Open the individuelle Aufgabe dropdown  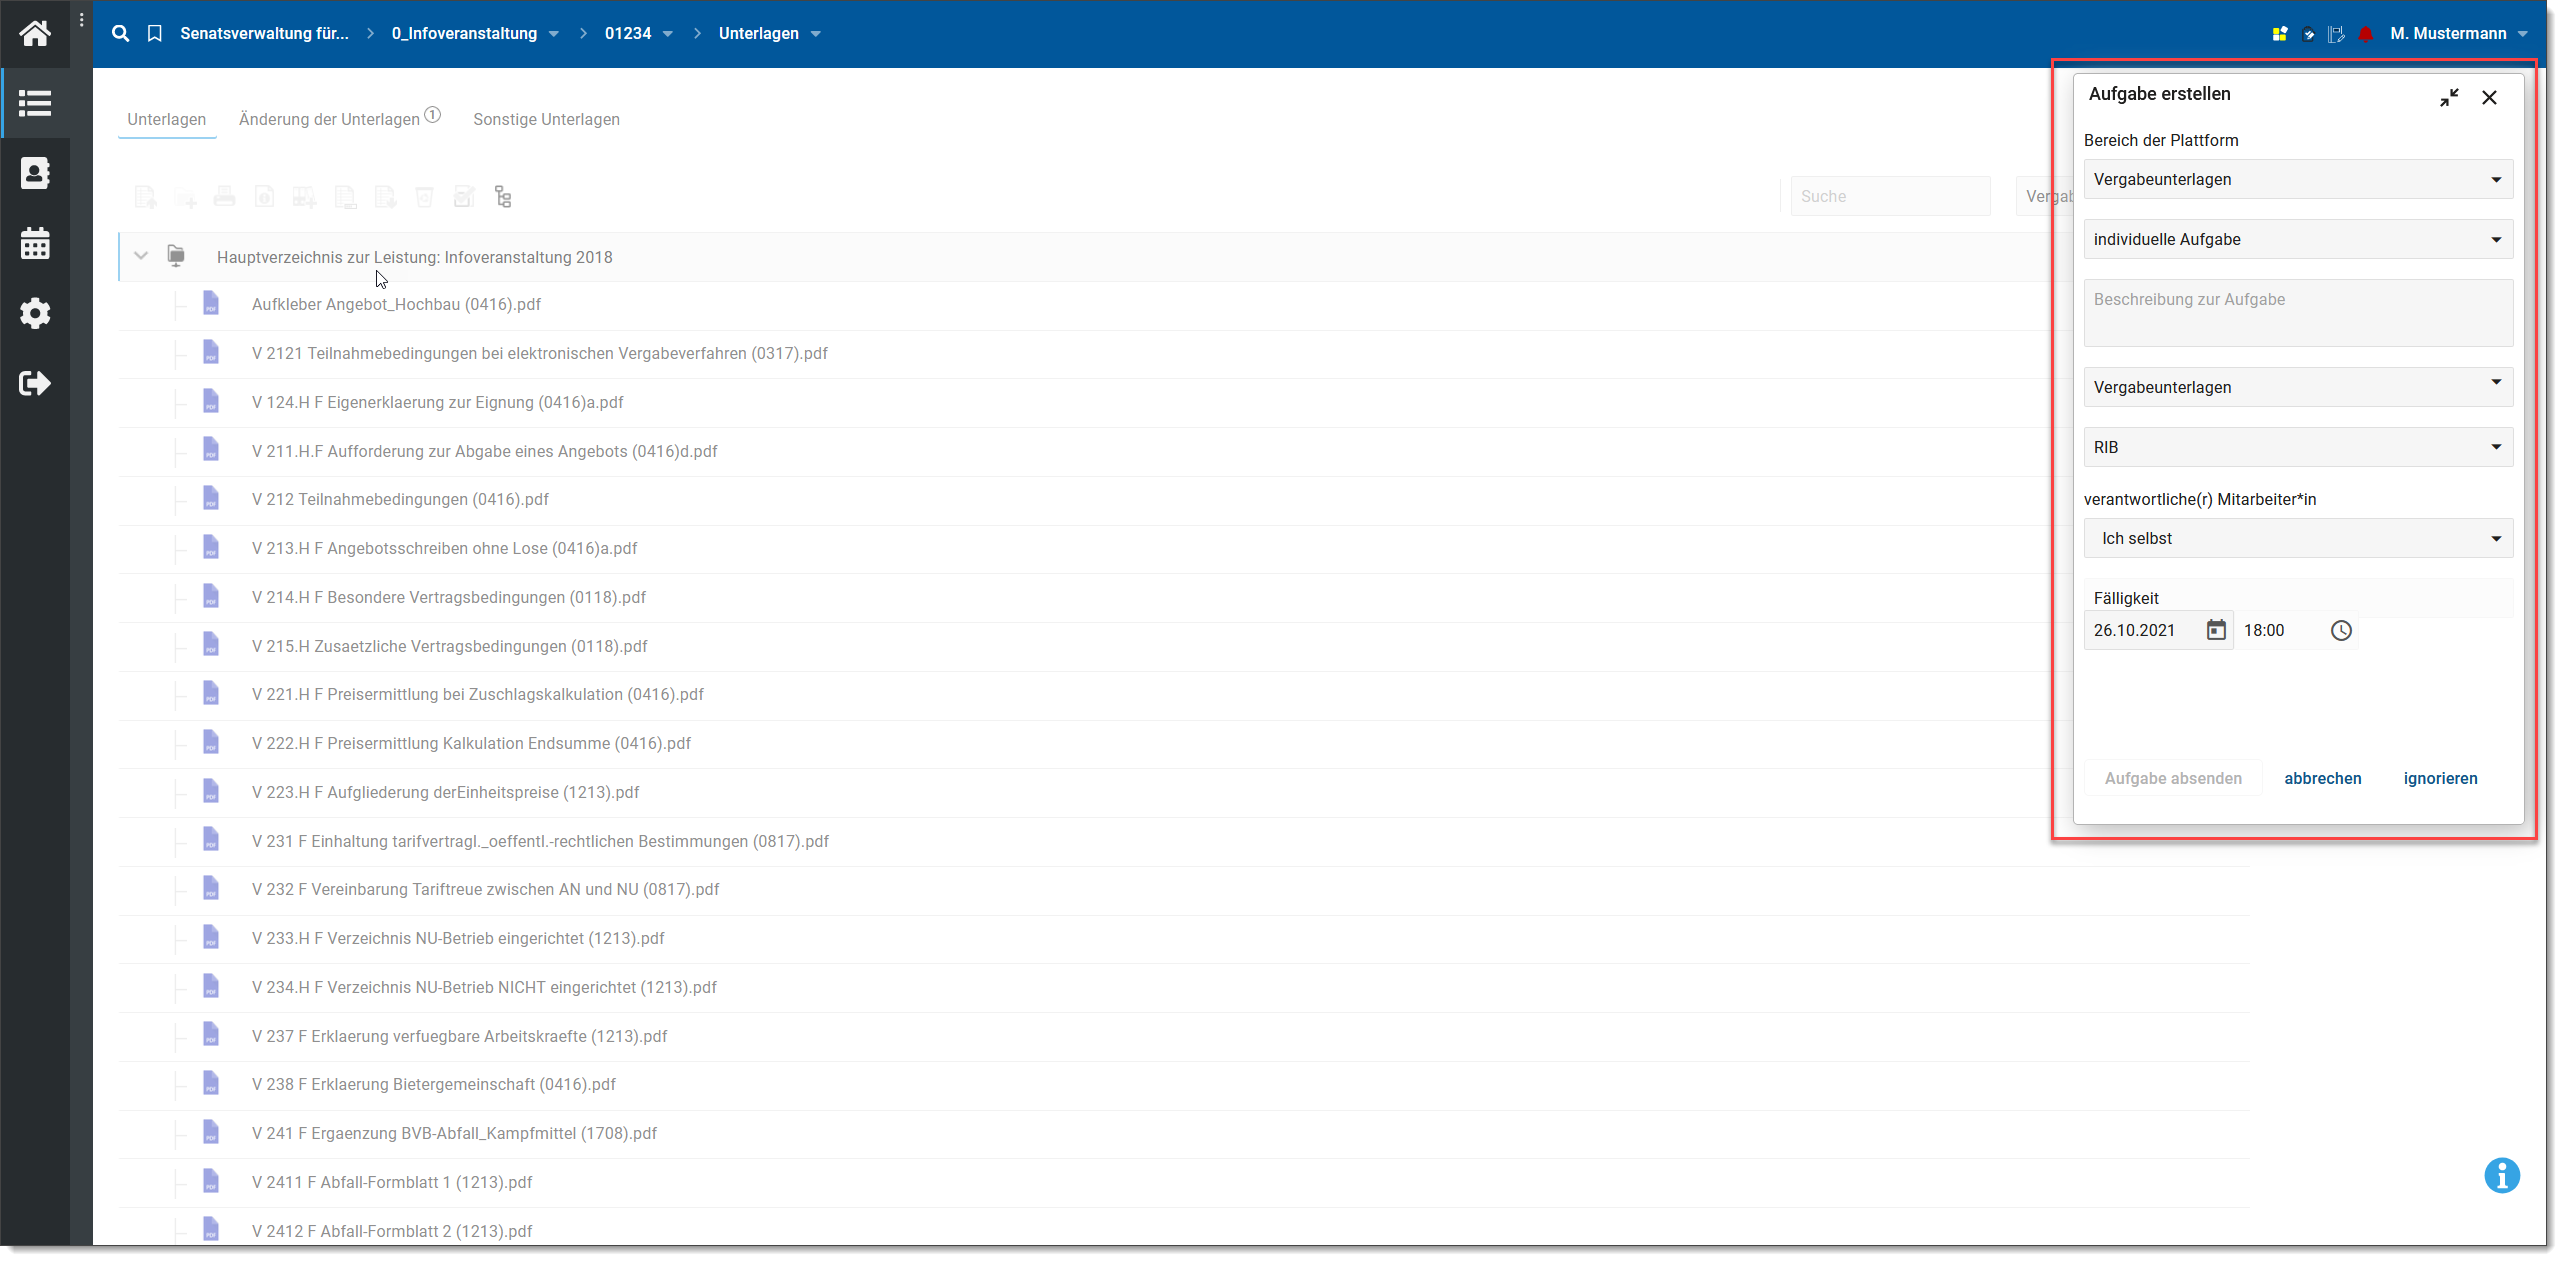pos(2297,239)
